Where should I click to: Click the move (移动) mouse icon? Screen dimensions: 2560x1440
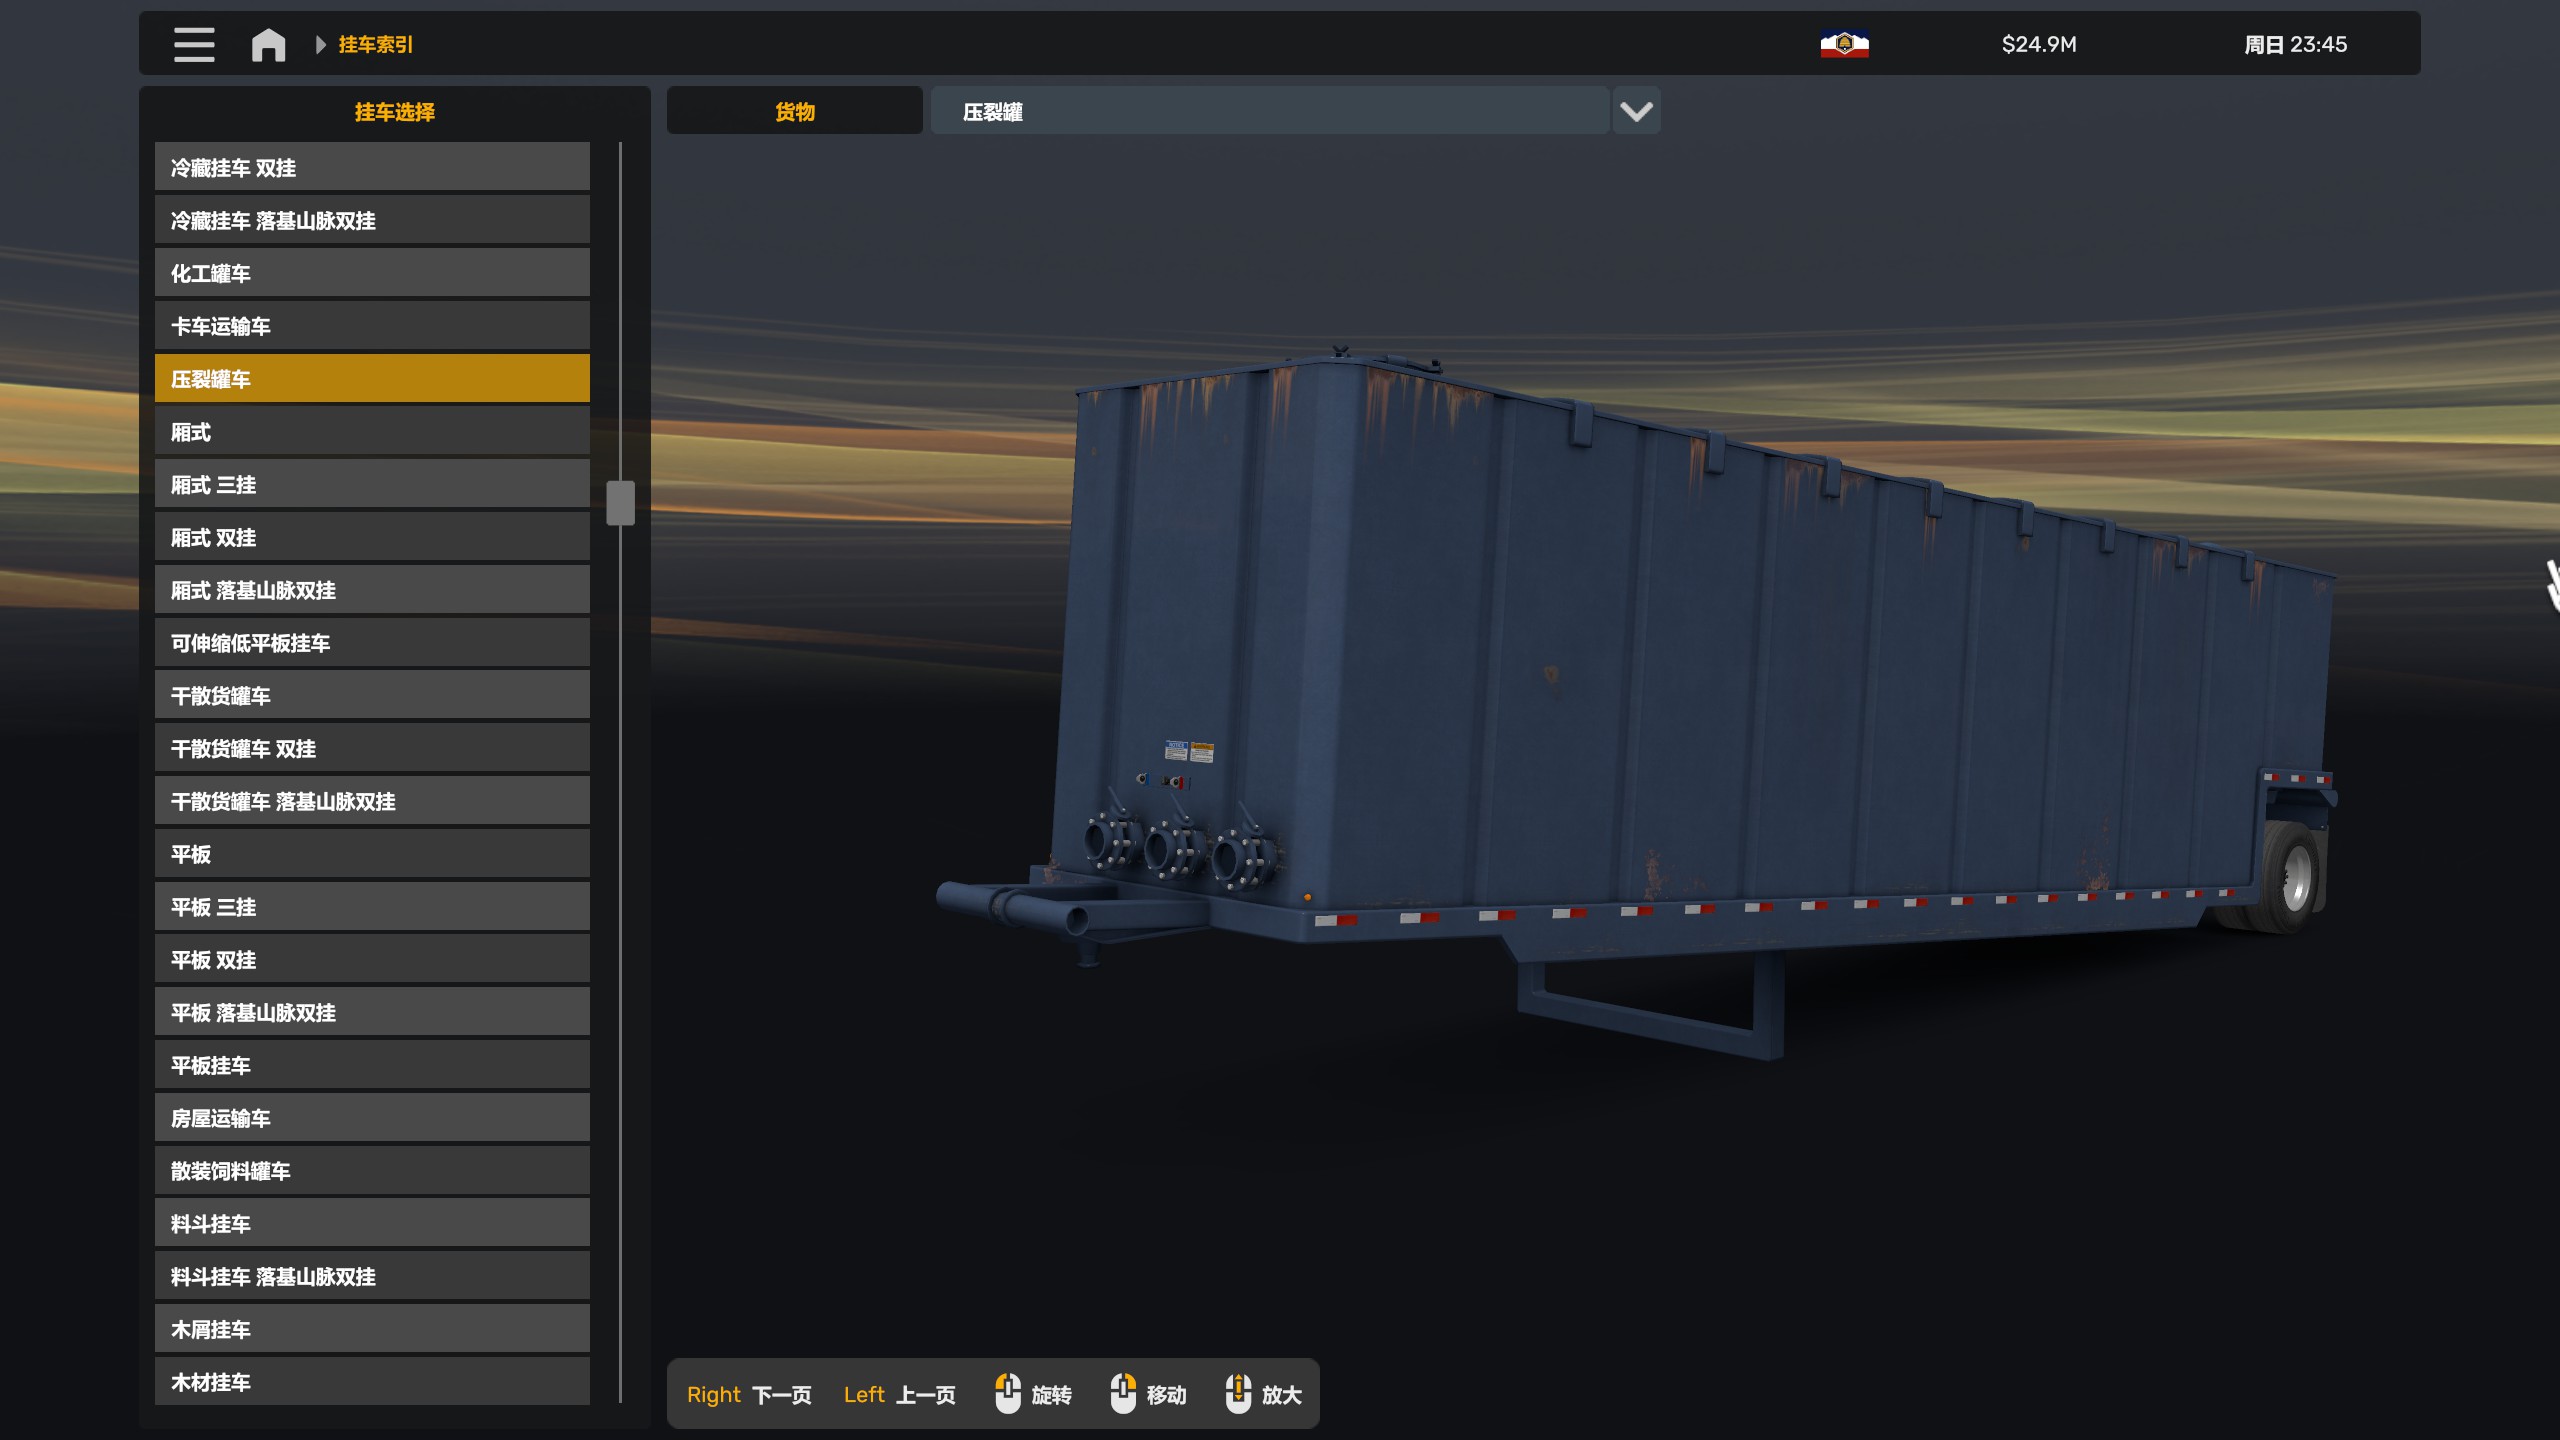1123,1393
